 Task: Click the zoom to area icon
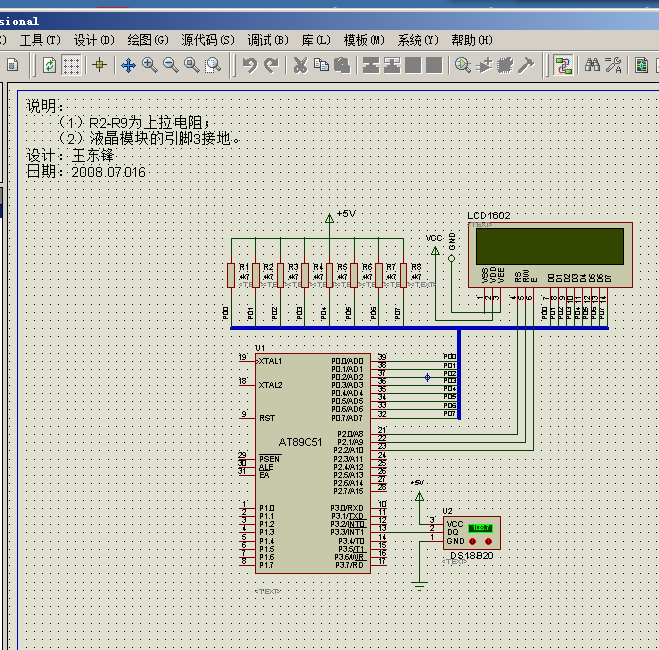tap(213, 65)
